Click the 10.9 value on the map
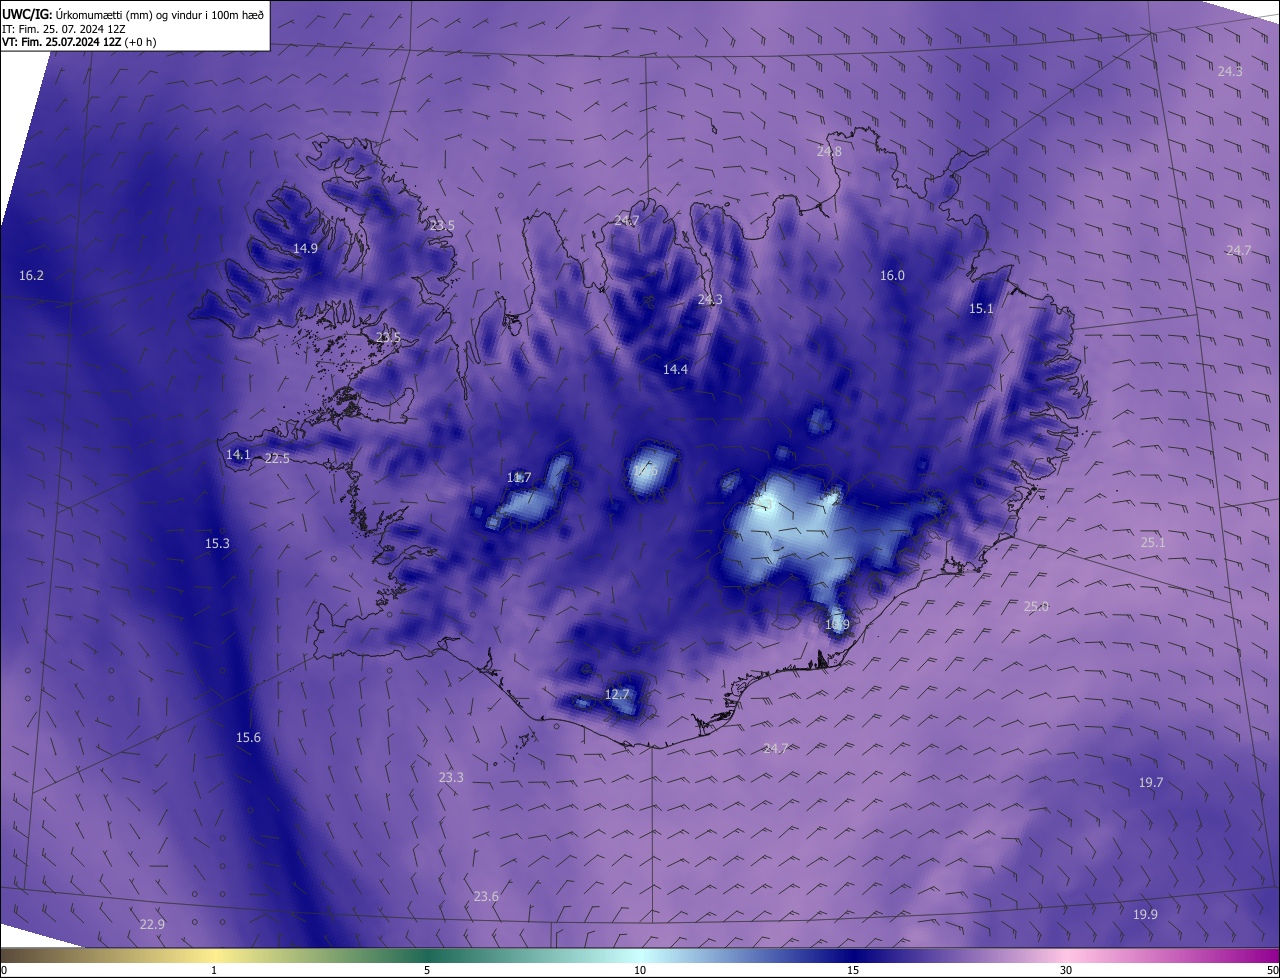Viewport: 1280px width, 978px height. click(837, 625)
